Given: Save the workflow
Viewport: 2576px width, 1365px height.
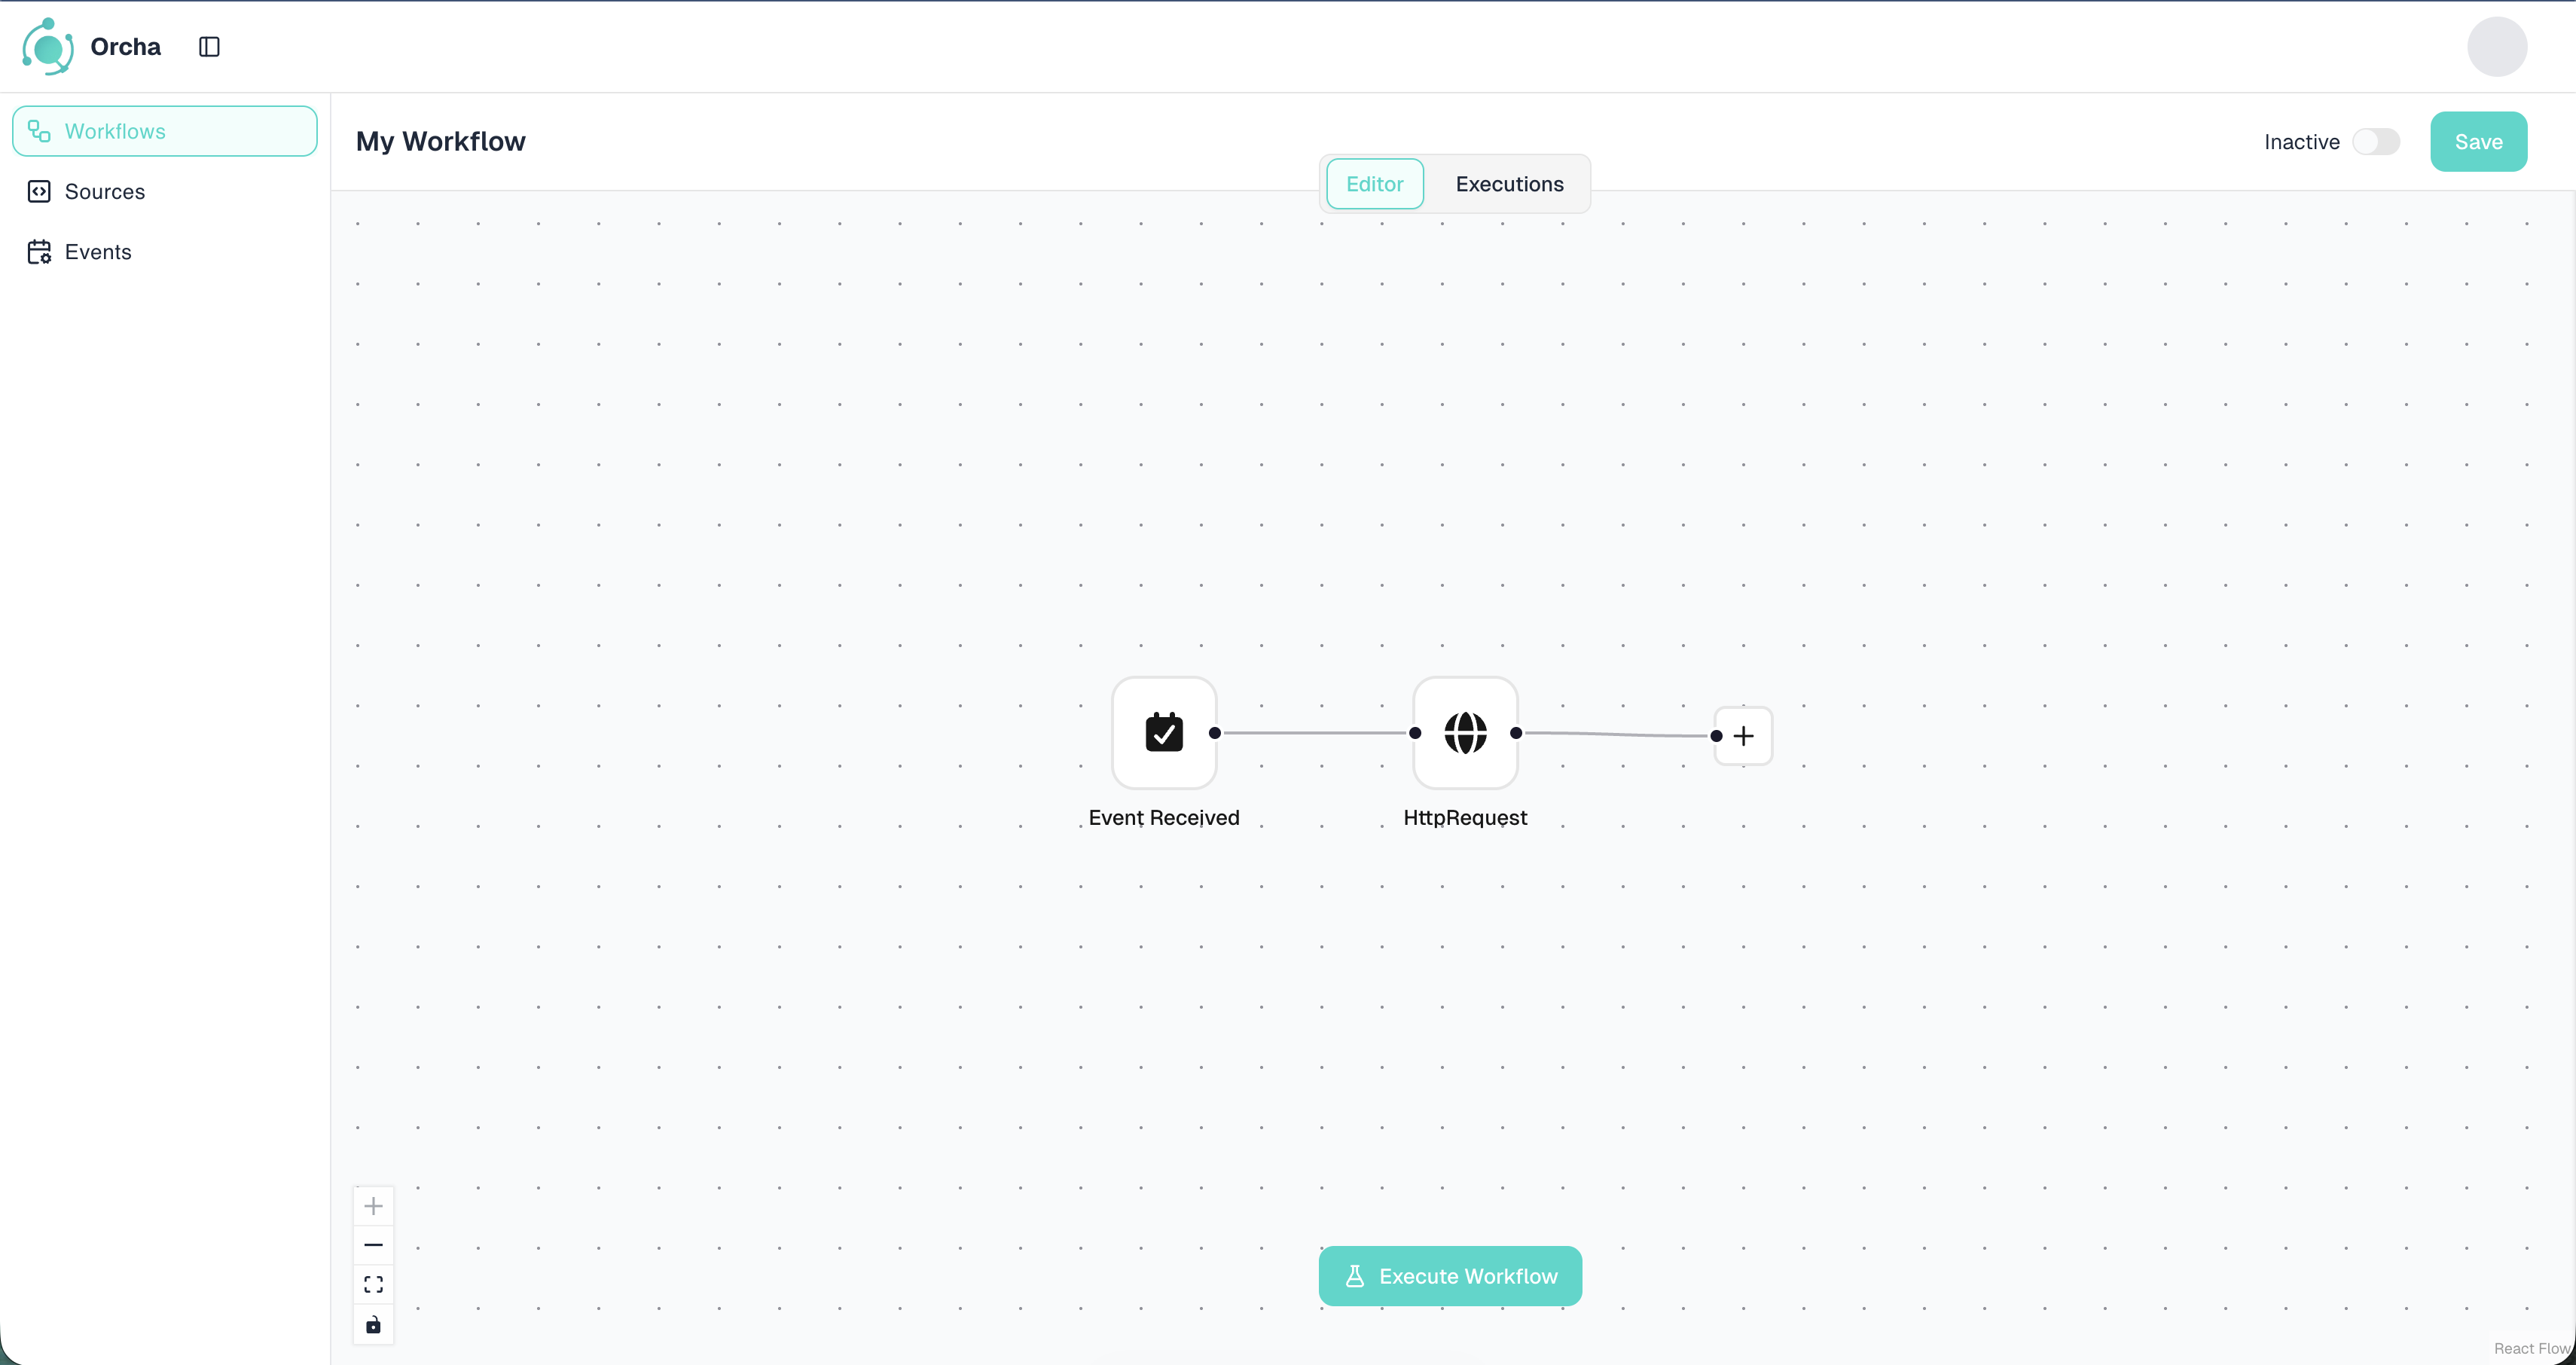Looking at the screenshot, I should tap(2478, 142).
